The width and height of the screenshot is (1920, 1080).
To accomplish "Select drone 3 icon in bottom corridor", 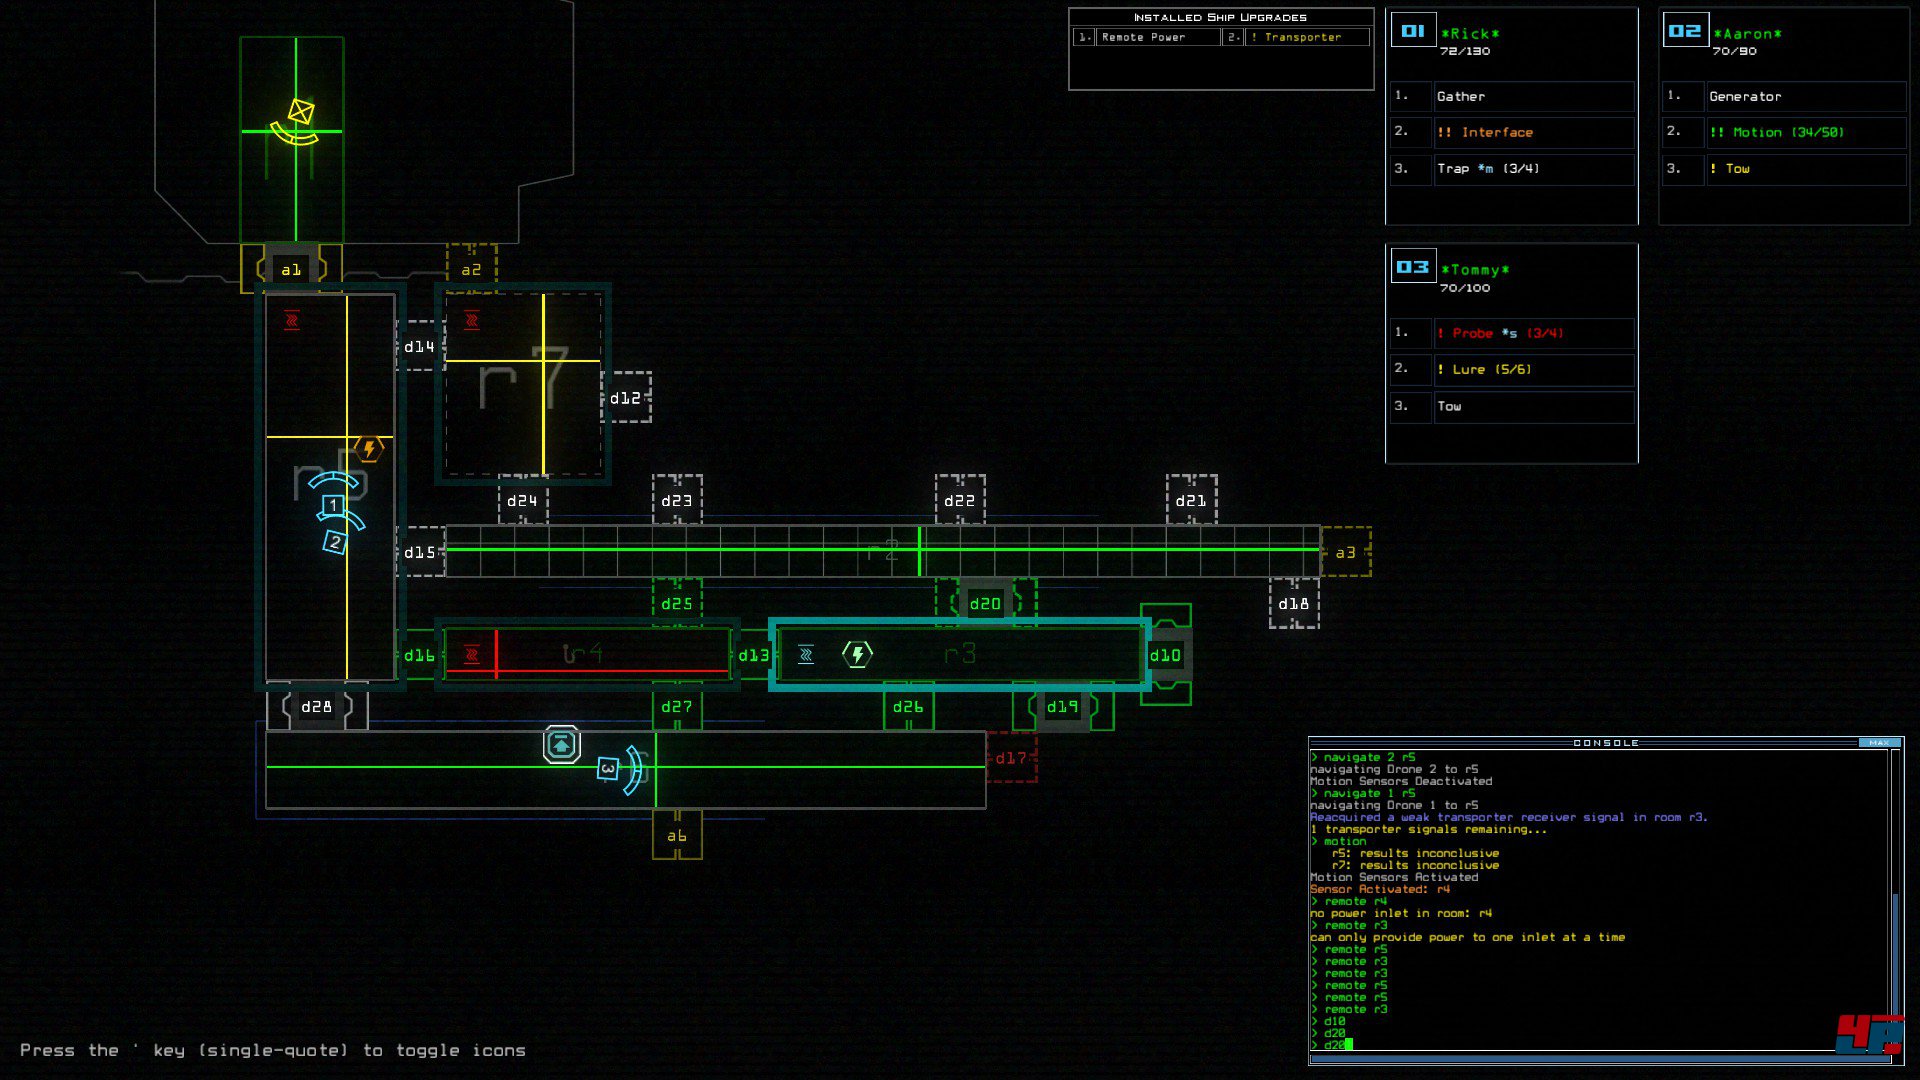I will [607, 769].
